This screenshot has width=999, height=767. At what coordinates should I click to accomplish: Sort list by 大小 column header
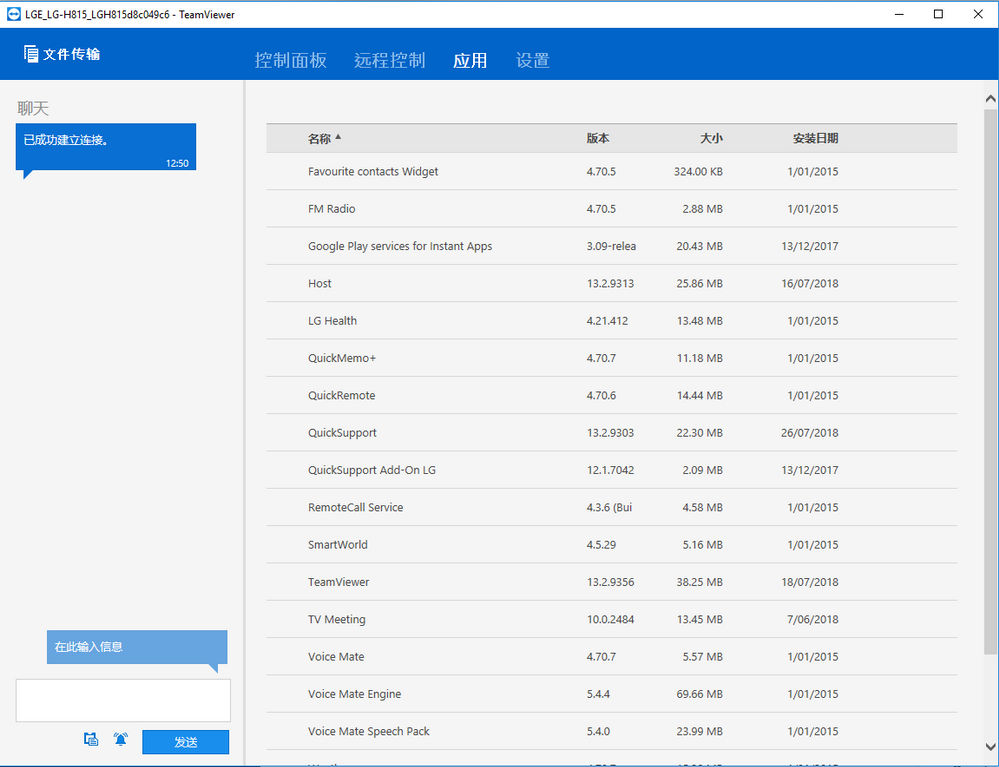(711, 138)
